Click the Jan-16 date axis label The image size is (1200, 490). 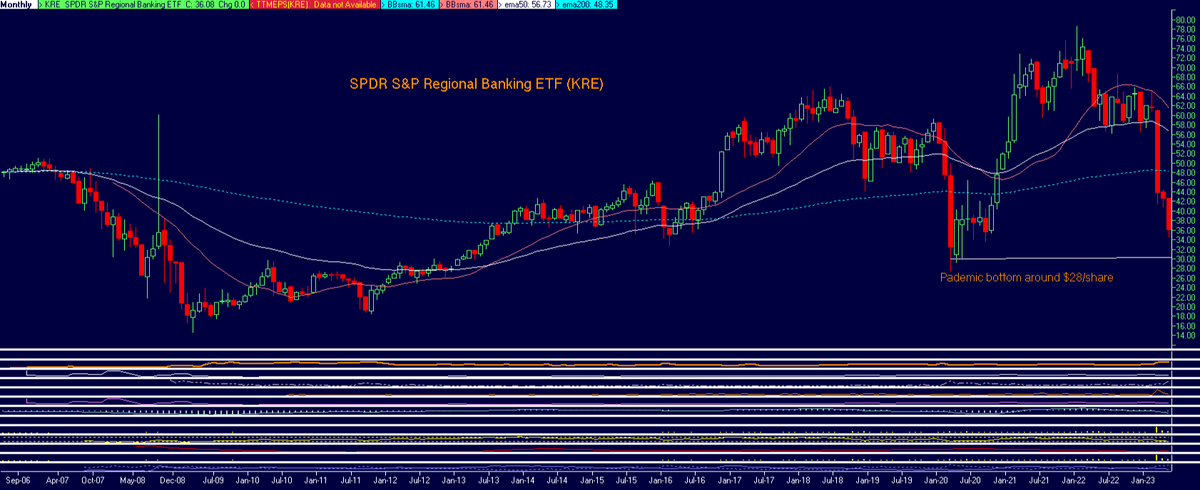(x=662, y=480)
